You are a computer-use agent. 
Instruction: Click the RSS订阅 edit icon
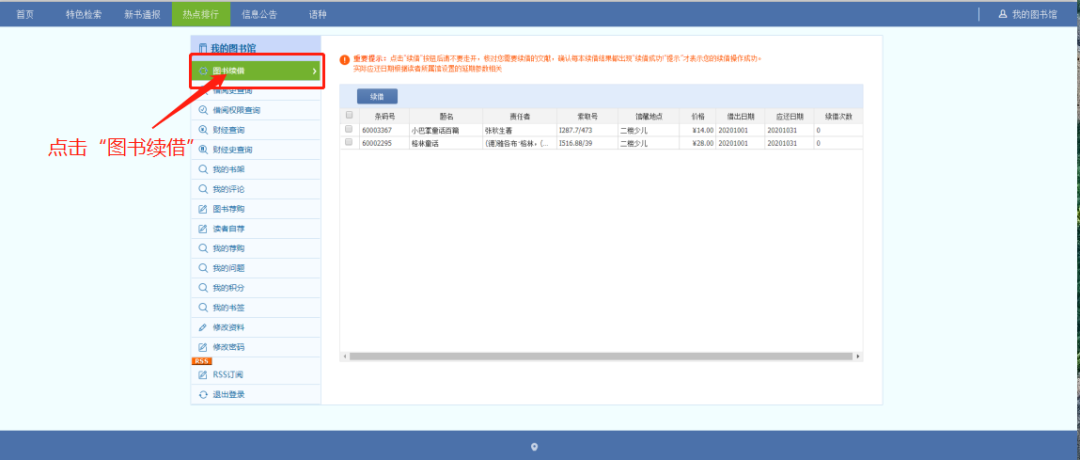(202, 375)
